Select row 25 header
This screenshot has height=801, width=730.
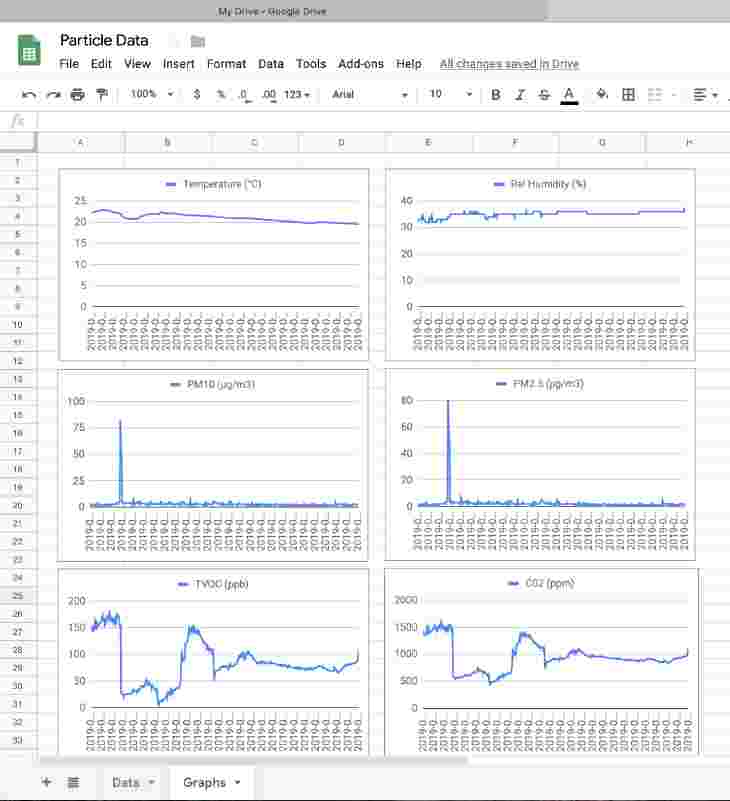coord(18,596)
